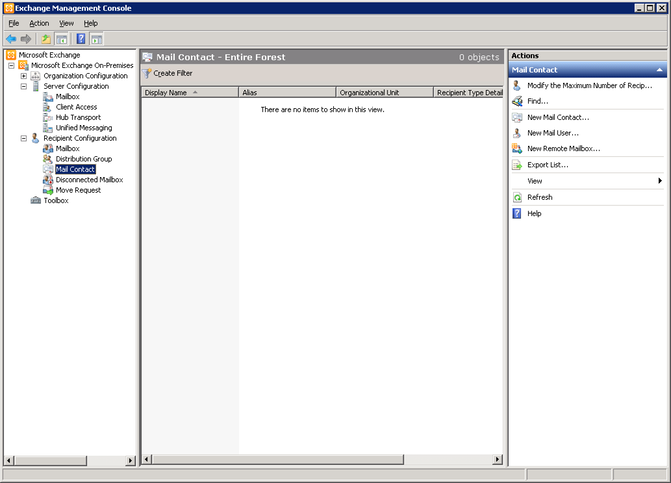Viewport: 671px width, 483px height.
Task: Click the New Remote Mailbox icon
Action: click(517, 148)
